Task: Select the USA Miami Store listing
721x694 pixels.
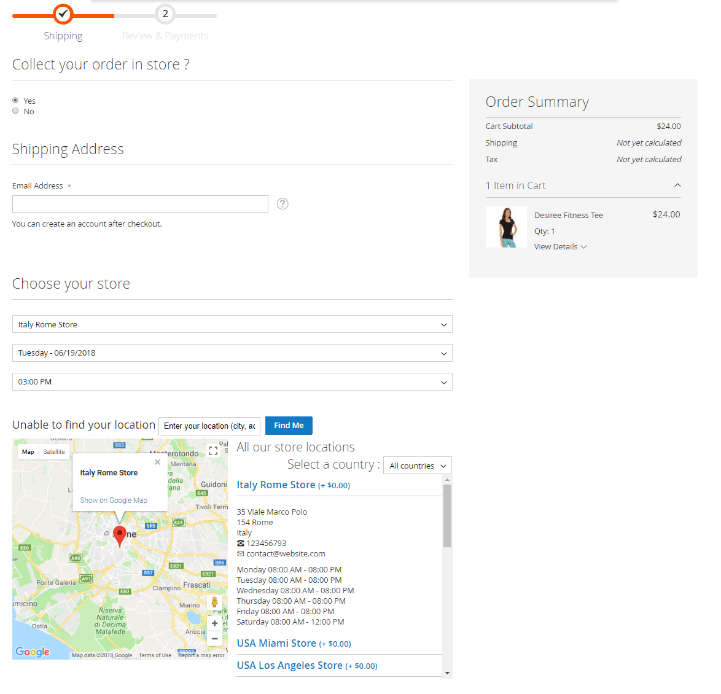Action: 294,643
